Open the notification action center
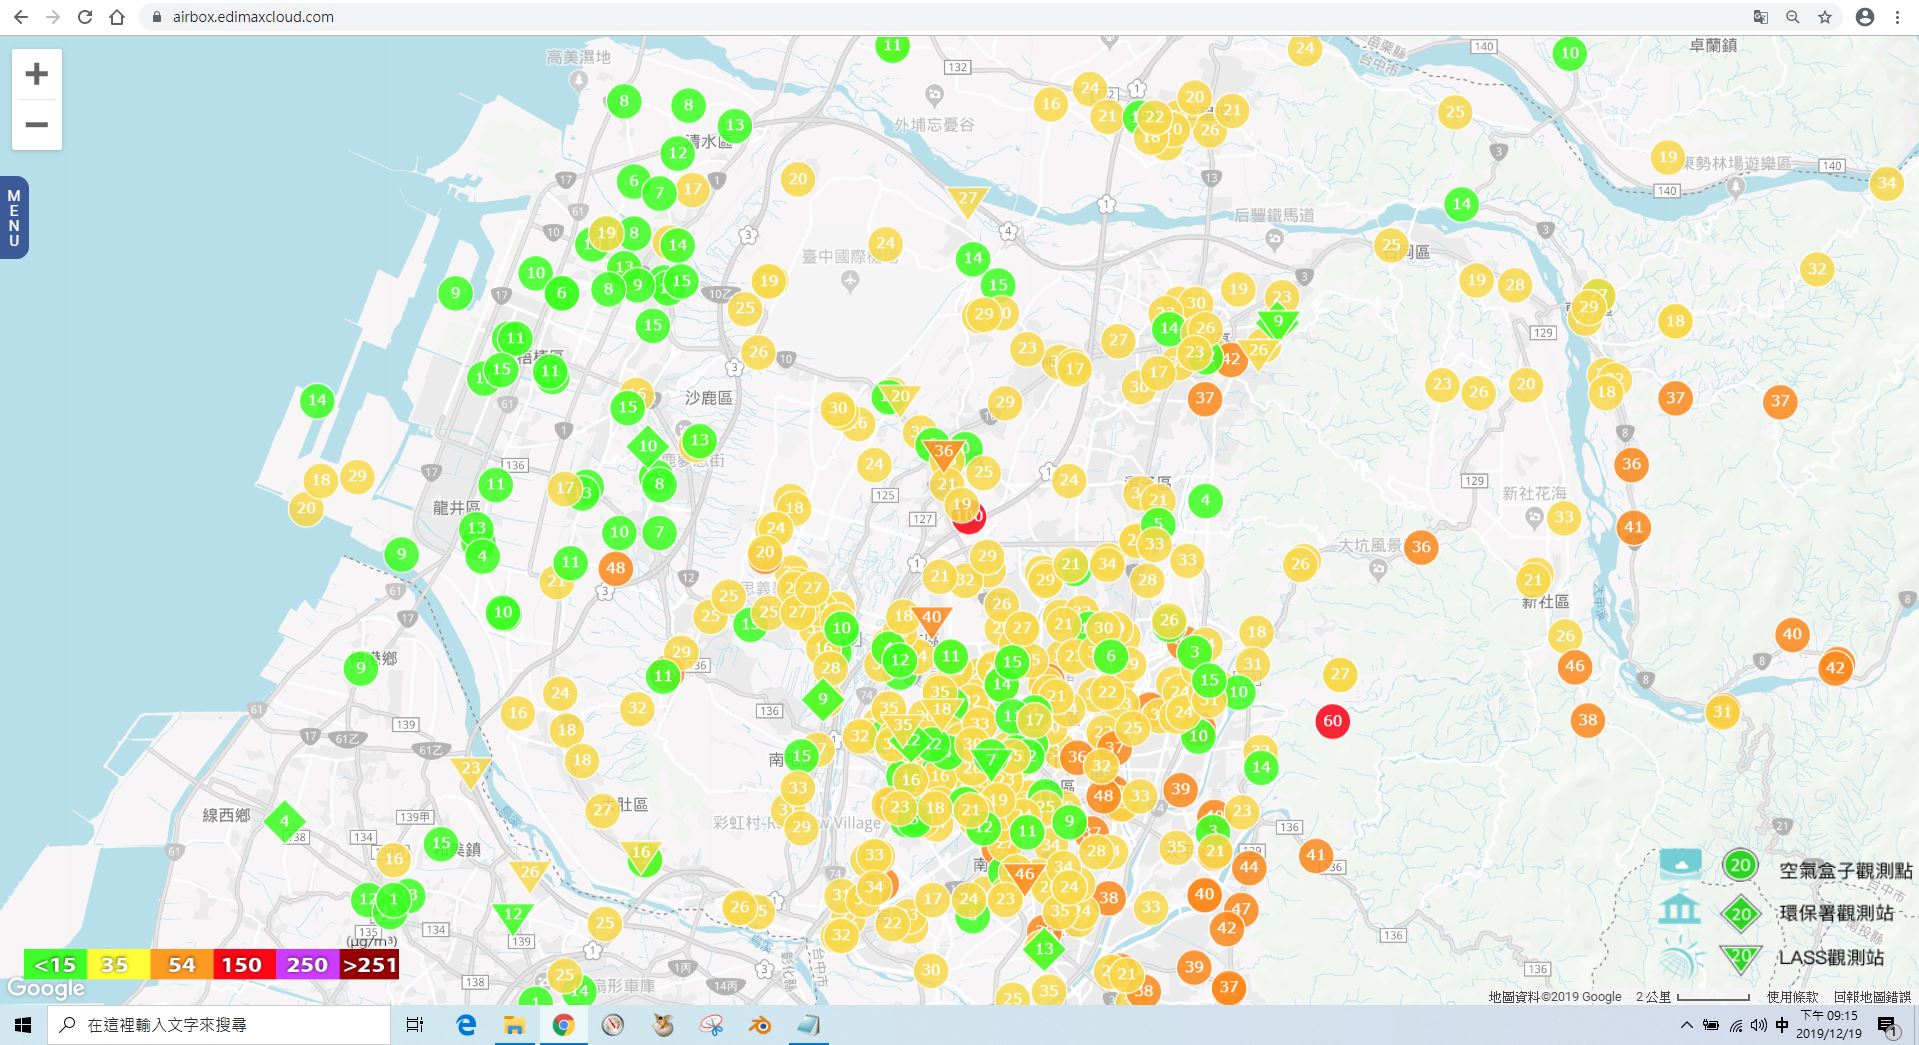The height and width of the screenshot is (1045, 1919). (x=1888, y=1026)
